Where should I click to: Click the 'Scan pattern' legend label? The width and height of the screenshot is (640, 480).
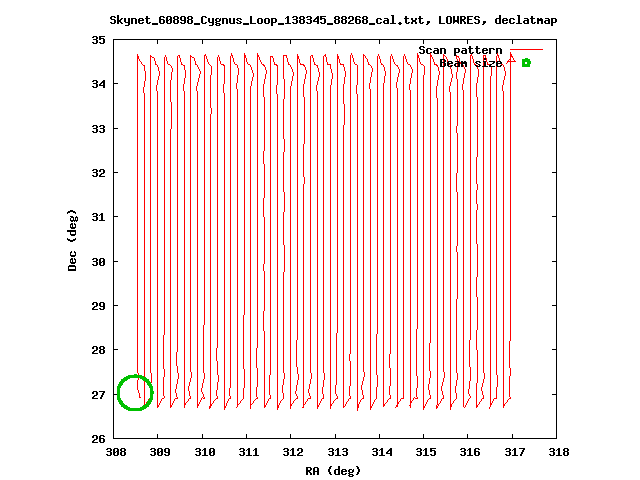point(460,50)
